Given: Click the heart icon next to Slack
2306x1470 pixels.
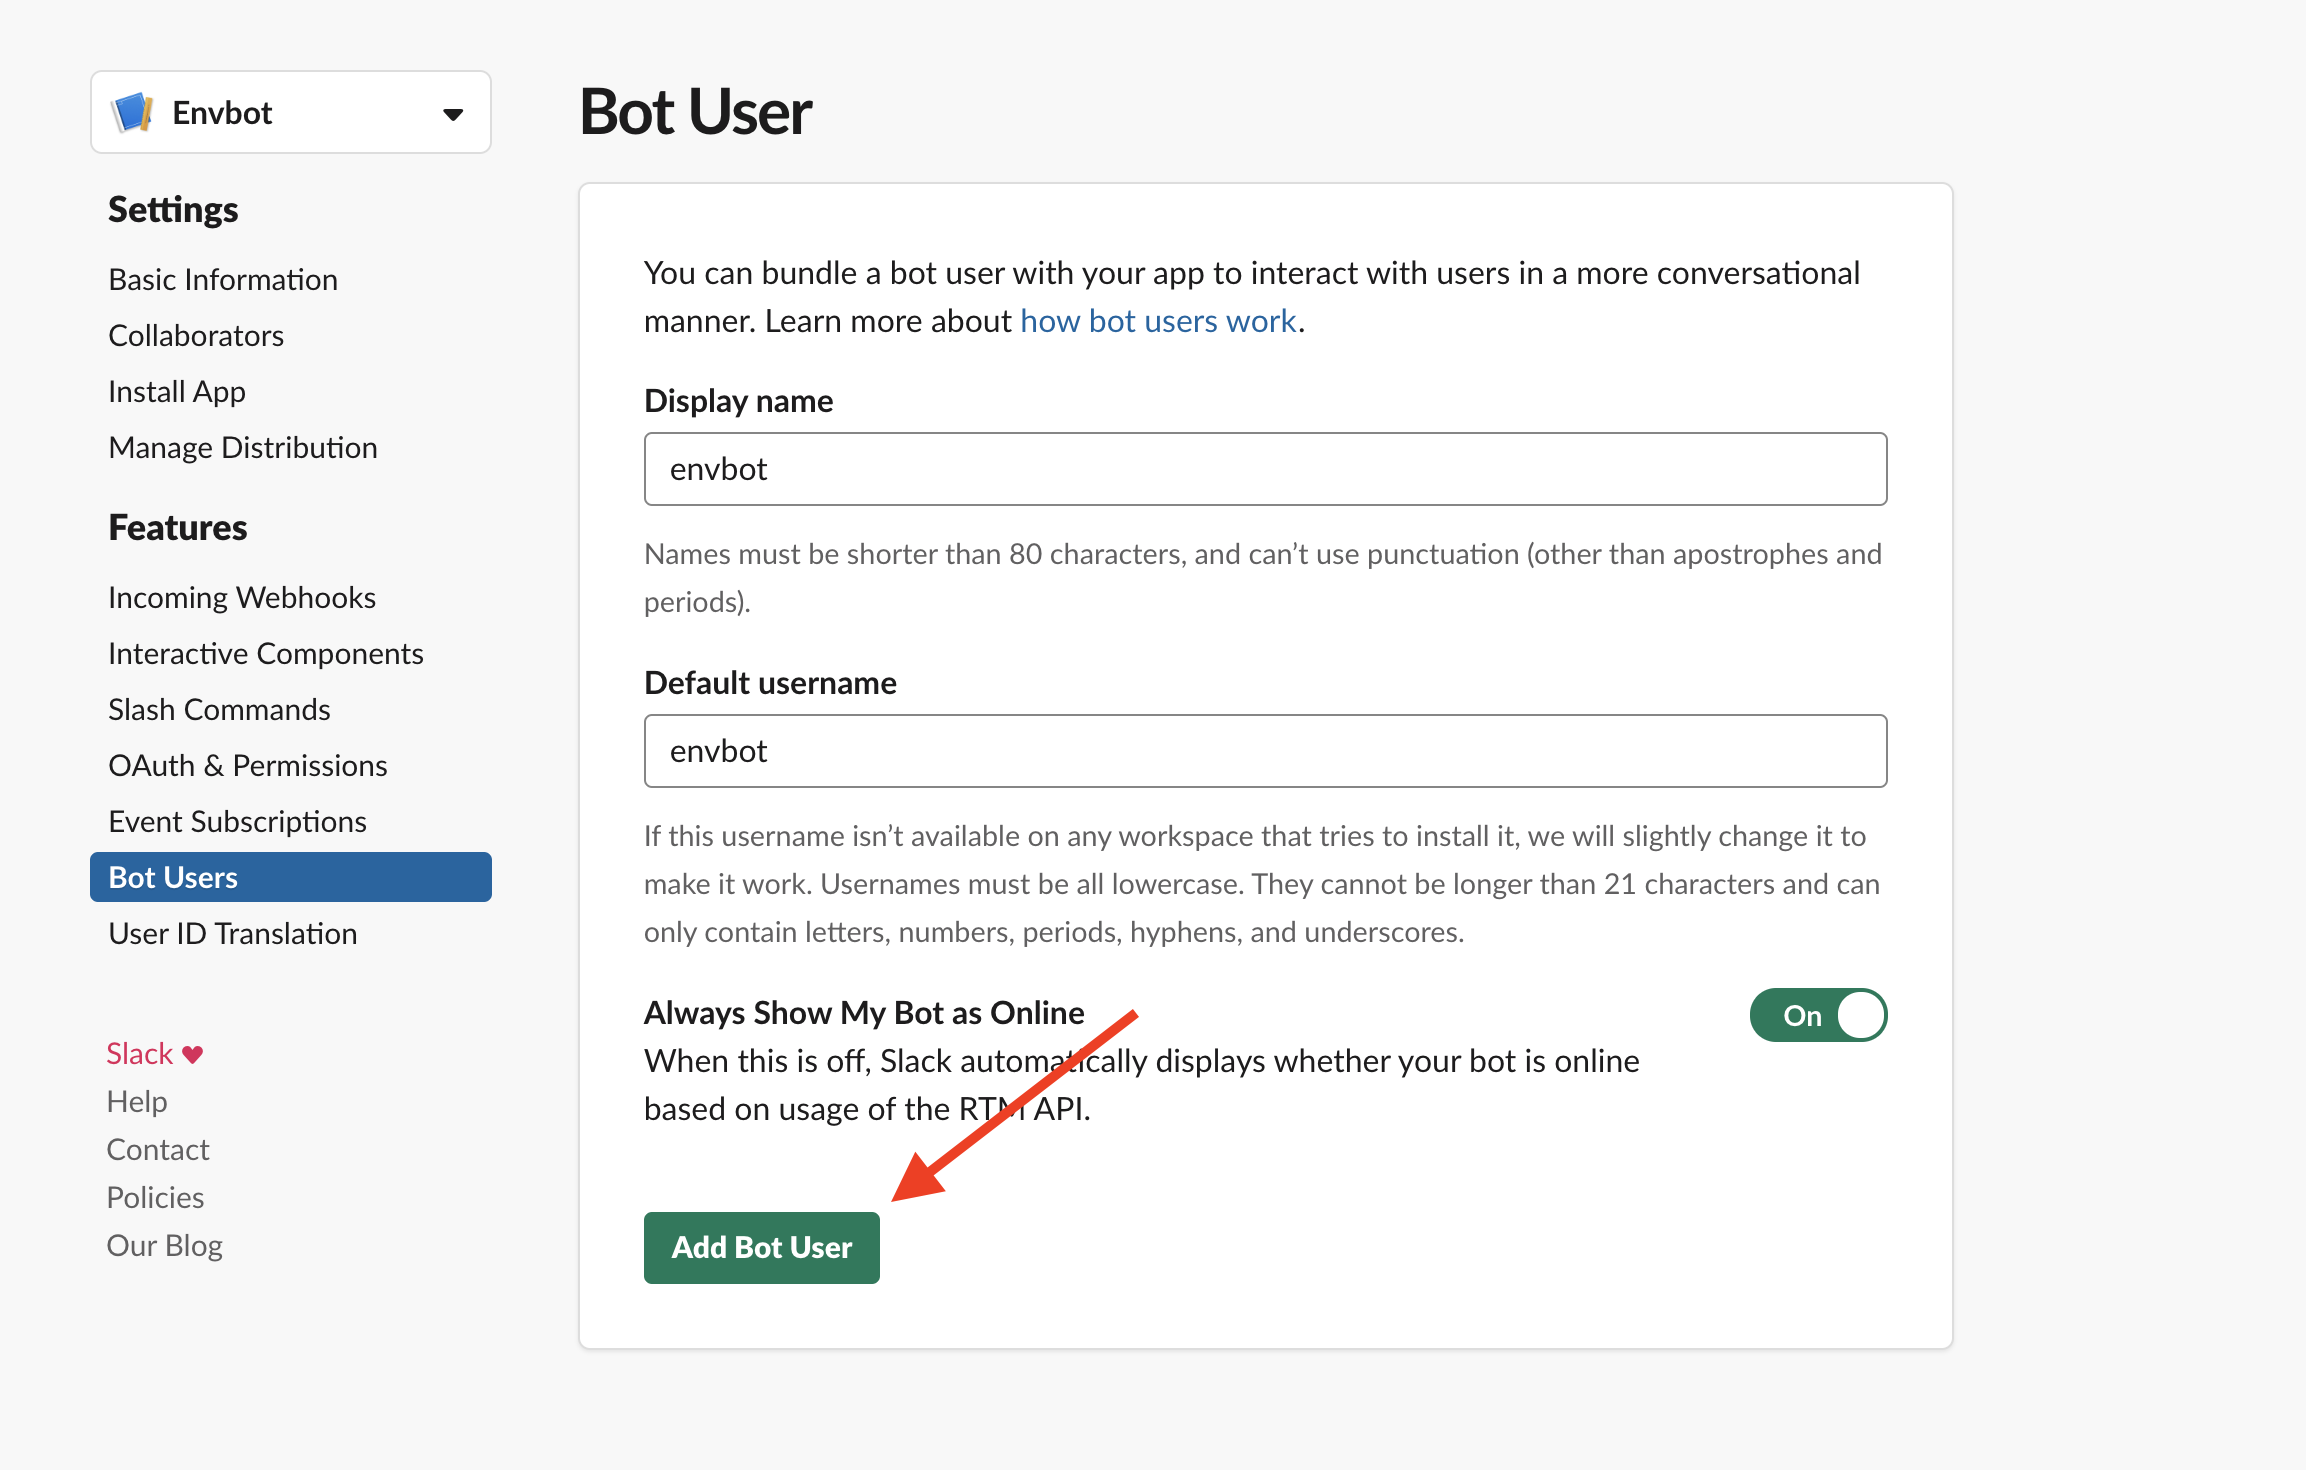Looking at the screenshot, I should coord(193,1054).
